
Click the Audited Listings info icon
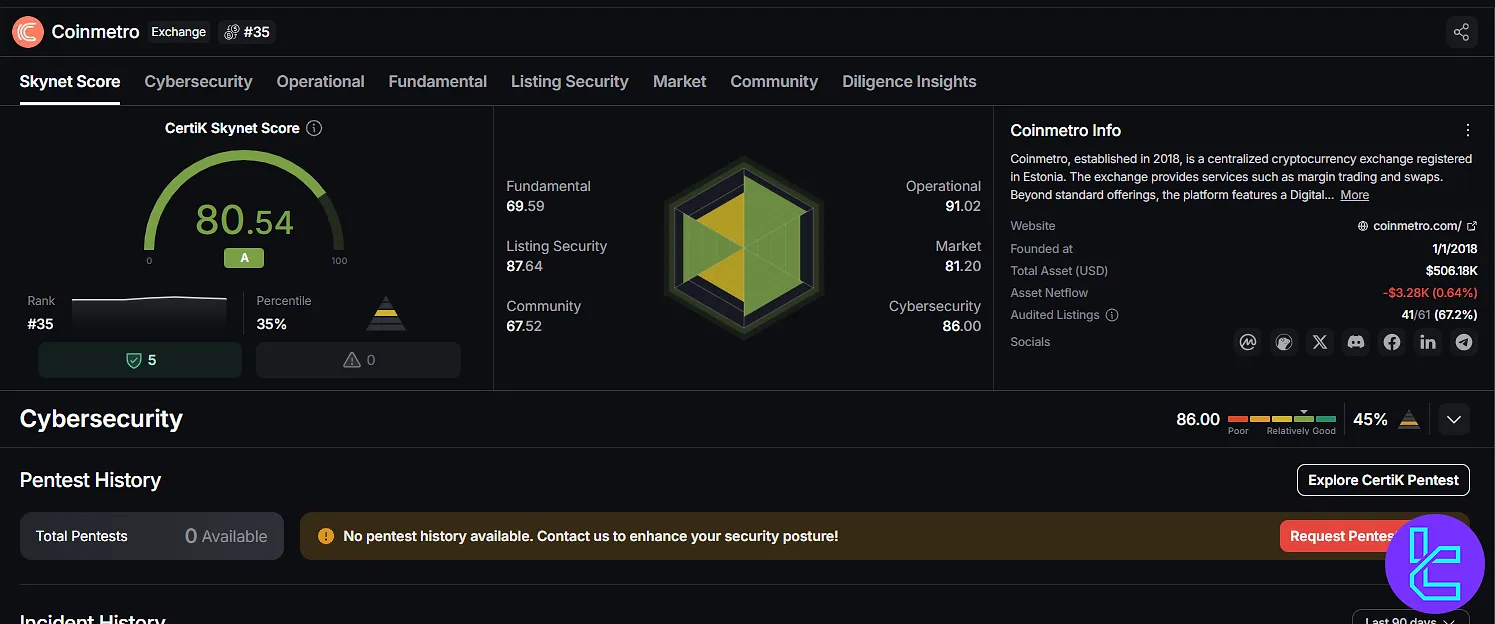(x=1112, y=315)
